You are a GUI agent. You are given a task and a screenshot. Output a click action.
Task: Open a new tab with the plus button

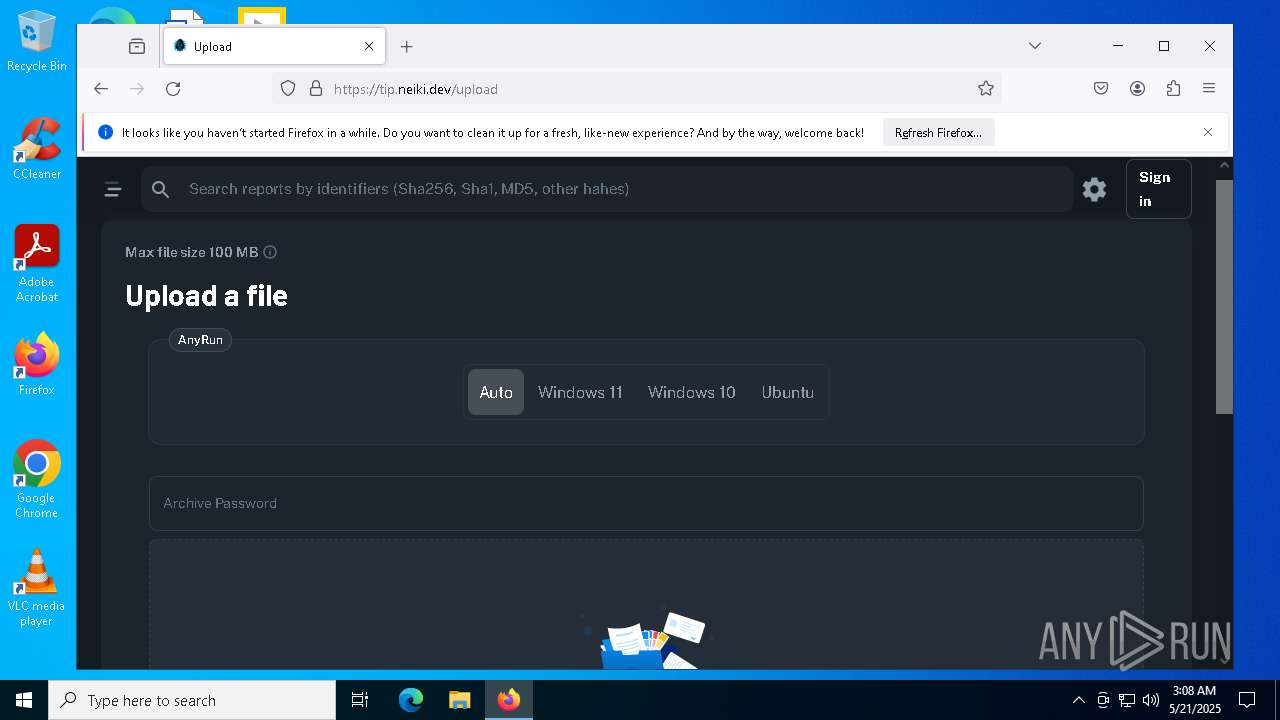click(406, 46)
